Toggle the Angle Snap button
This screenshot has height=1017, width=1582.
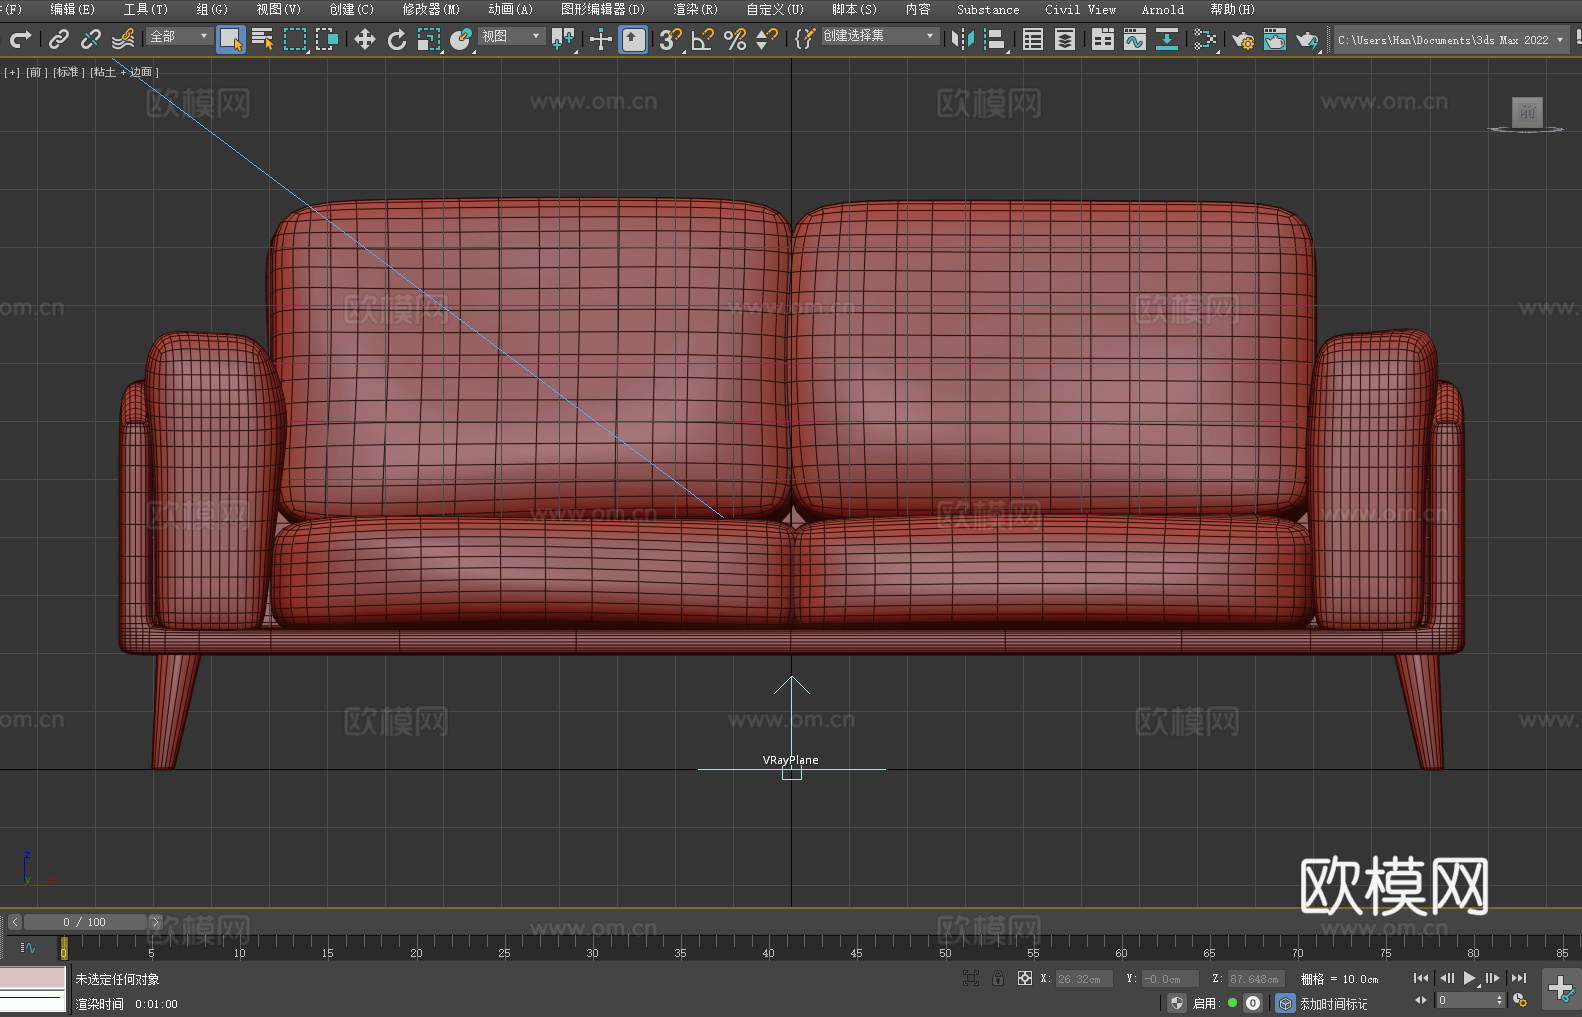click(702, 39)
